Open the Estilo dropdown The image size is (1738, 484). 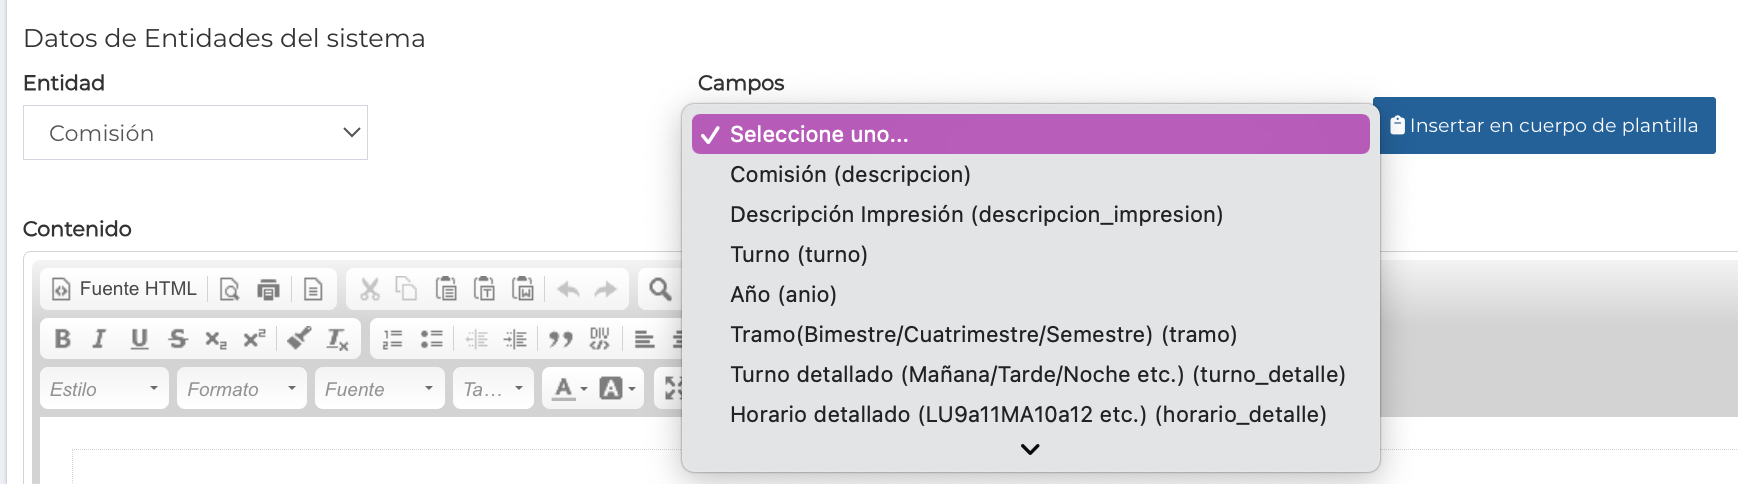pyautogui.click(x=104, y=389)
